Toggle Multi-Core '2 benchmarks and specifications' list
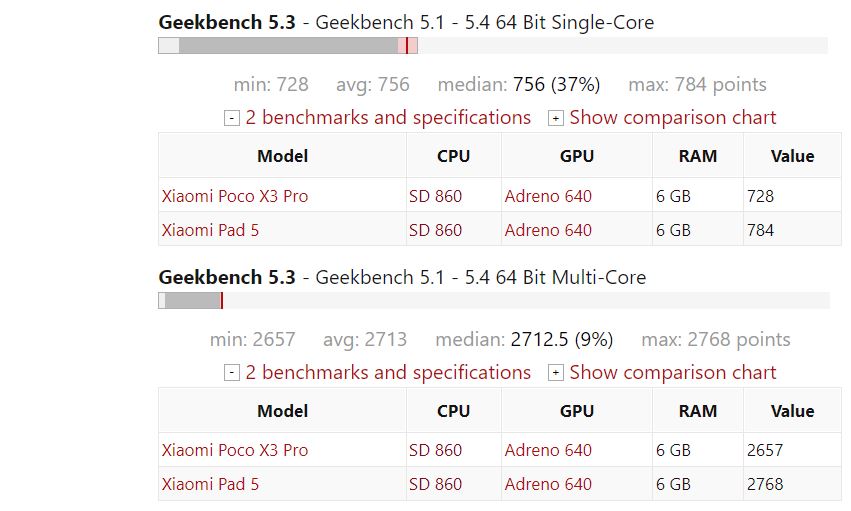This screenshot has height=511, width=851. click(388, 373)
